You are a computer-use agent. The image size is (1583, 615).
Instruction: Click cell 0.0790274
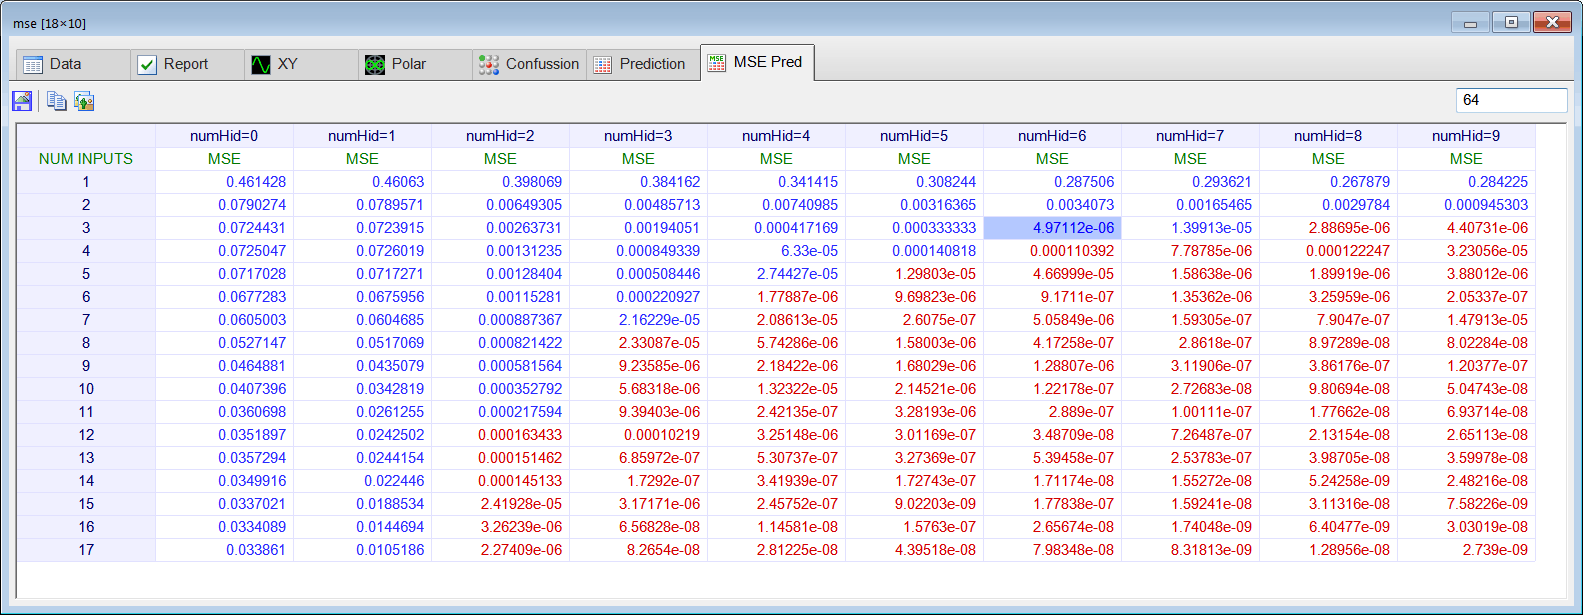pyautogui.click(x=224, y=205)
